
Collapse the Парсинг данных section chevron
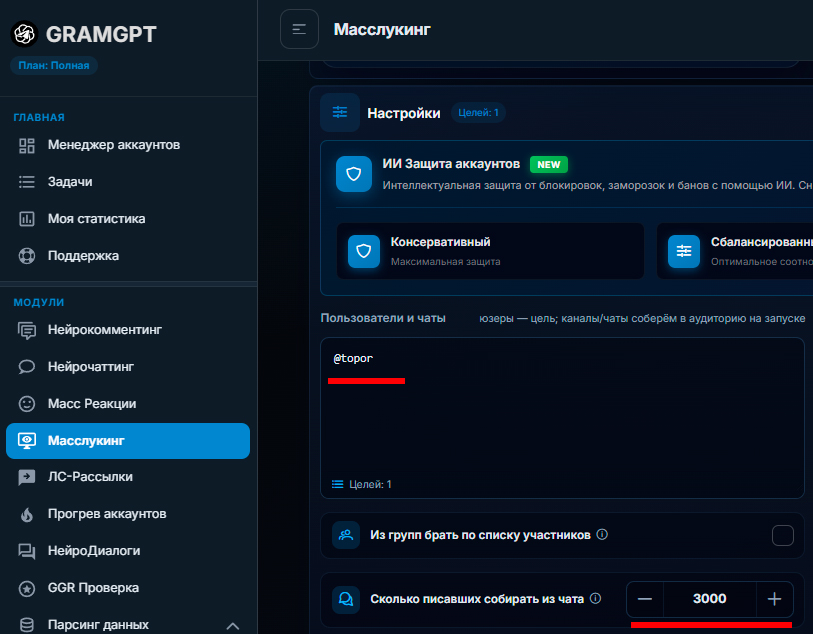click(x=233, y=626)
